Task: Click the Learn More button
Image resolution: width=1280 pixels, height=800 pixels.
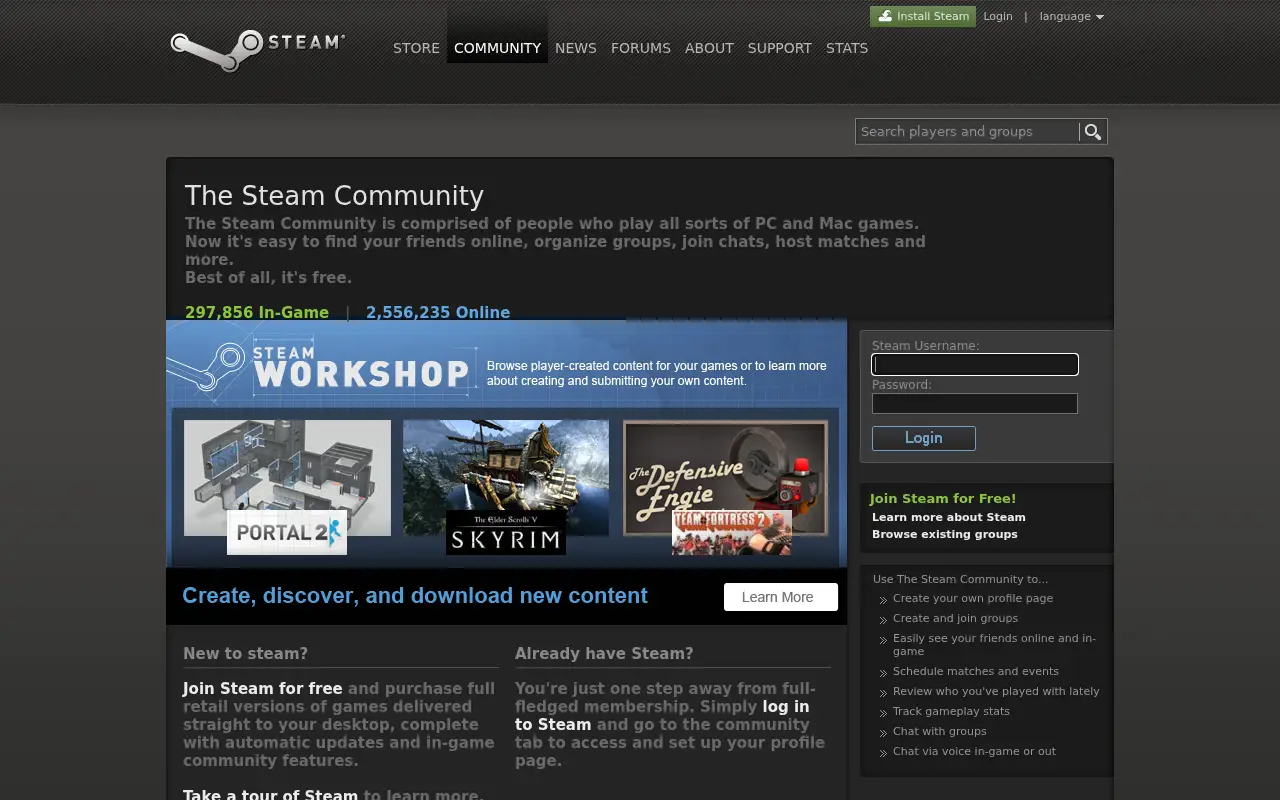Action: (x=781, y=597)
